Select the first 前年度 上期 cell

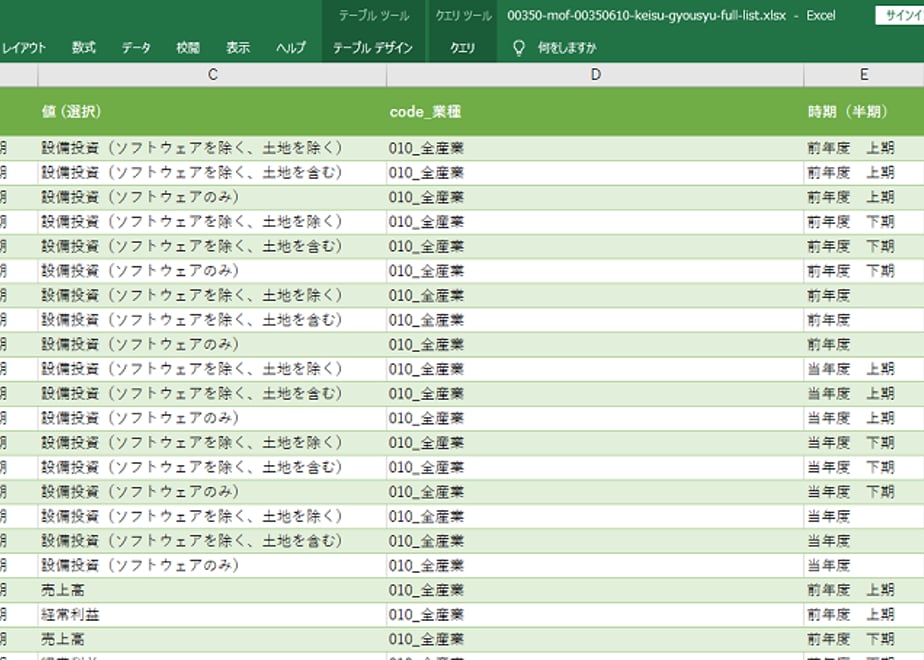point(864,148)
